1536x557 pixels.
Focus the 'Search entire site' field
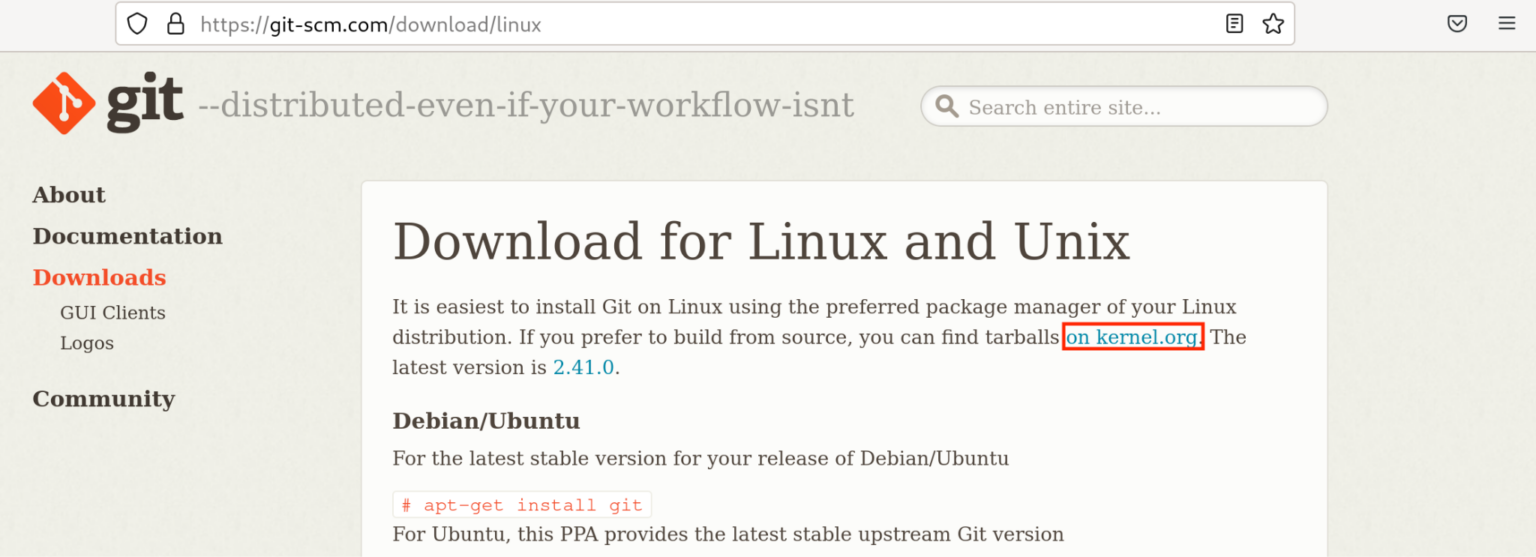[1124, 107]
